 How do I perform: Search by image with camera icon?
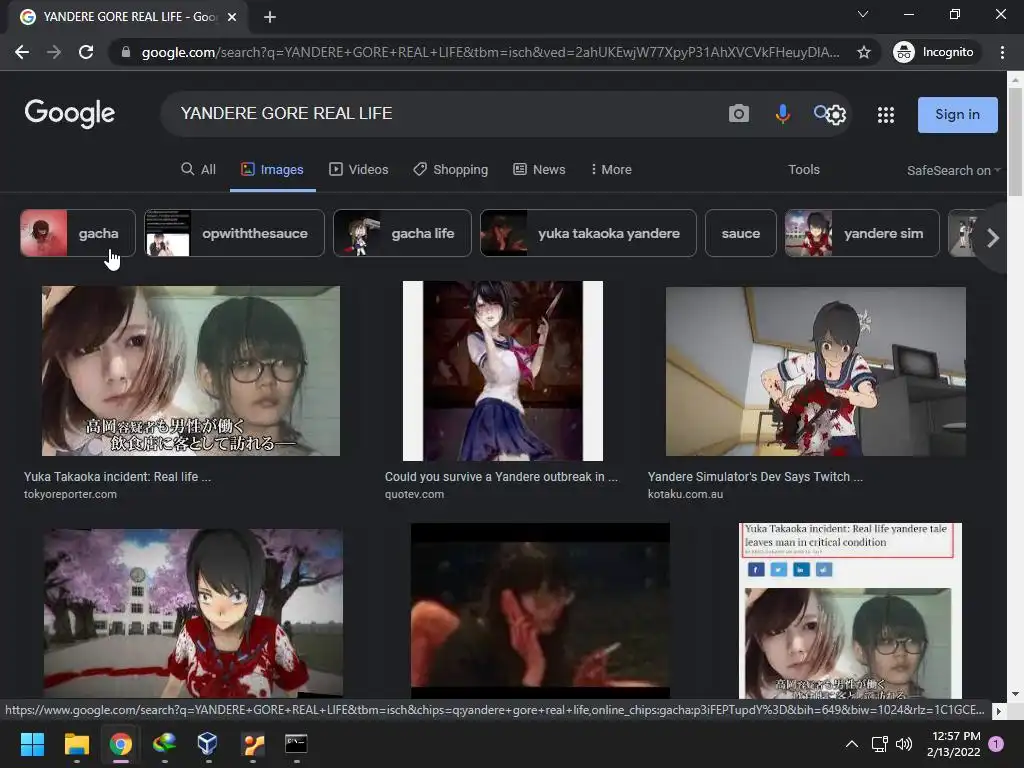(x=739, y=114)
